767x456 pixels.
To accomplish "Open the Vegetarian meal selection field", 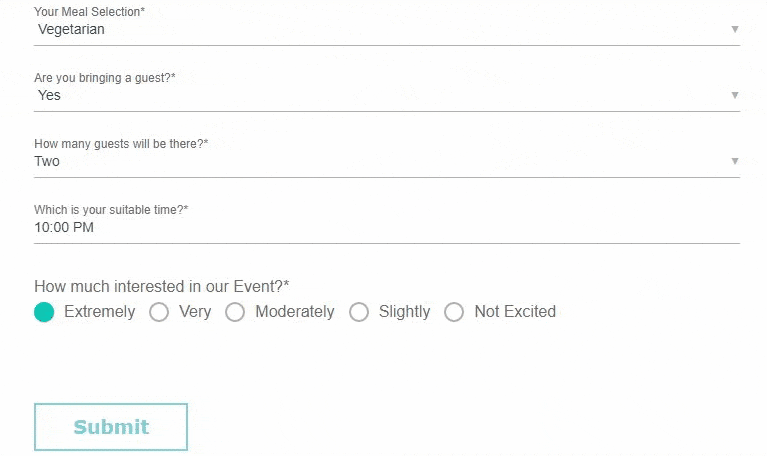I will tap(386, 29).
